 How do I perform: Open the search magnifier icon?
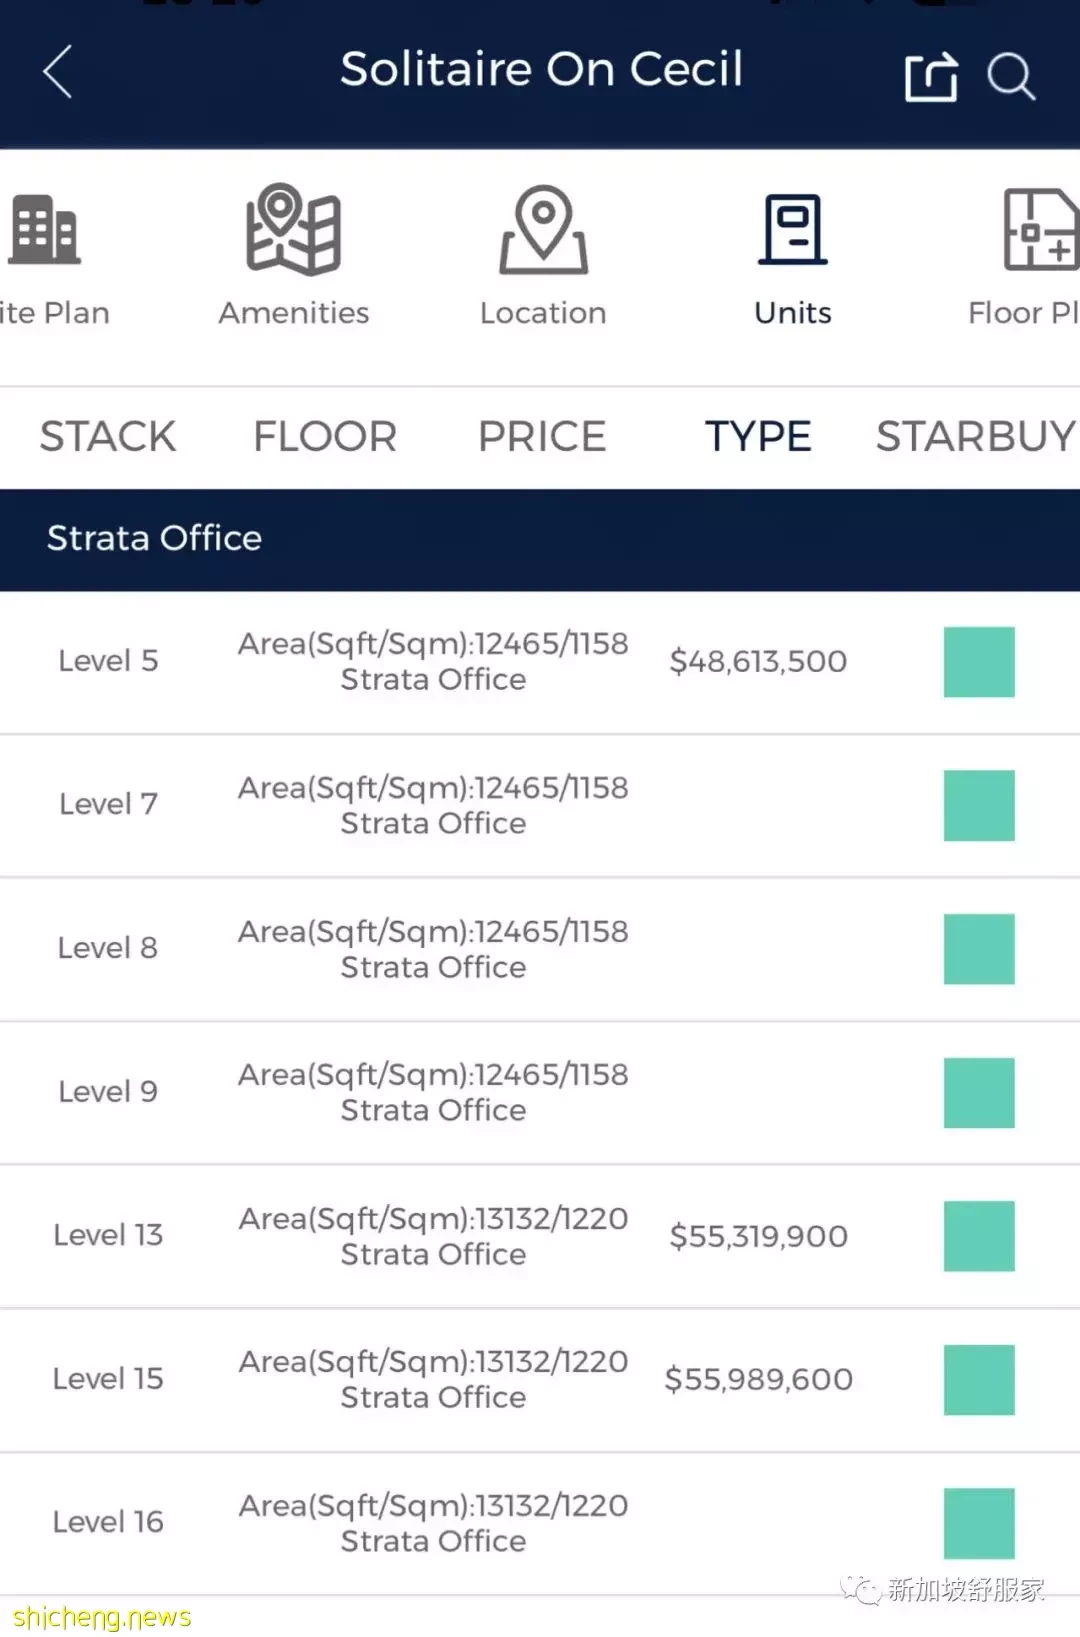[1011, 77]
